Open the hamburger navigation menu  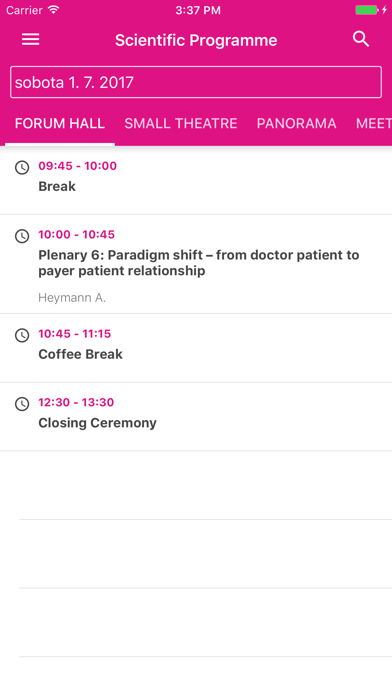31,40
